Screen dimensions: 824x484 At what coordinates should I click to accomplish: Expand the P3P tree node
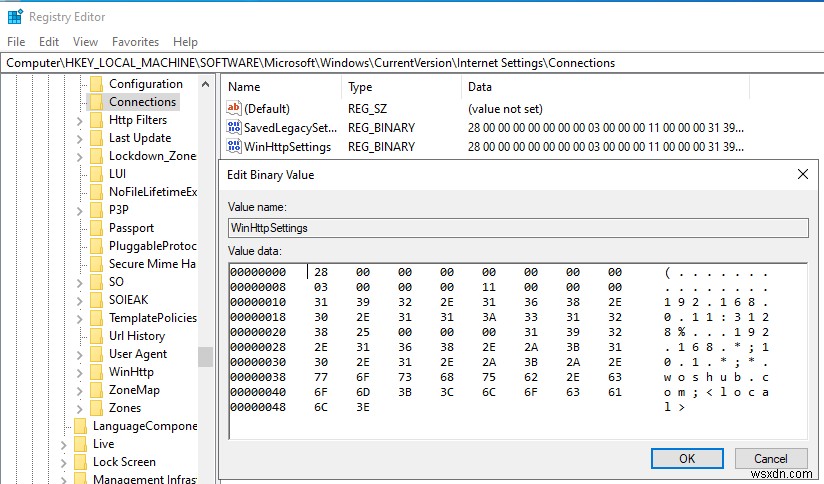[x=79, y=211]
